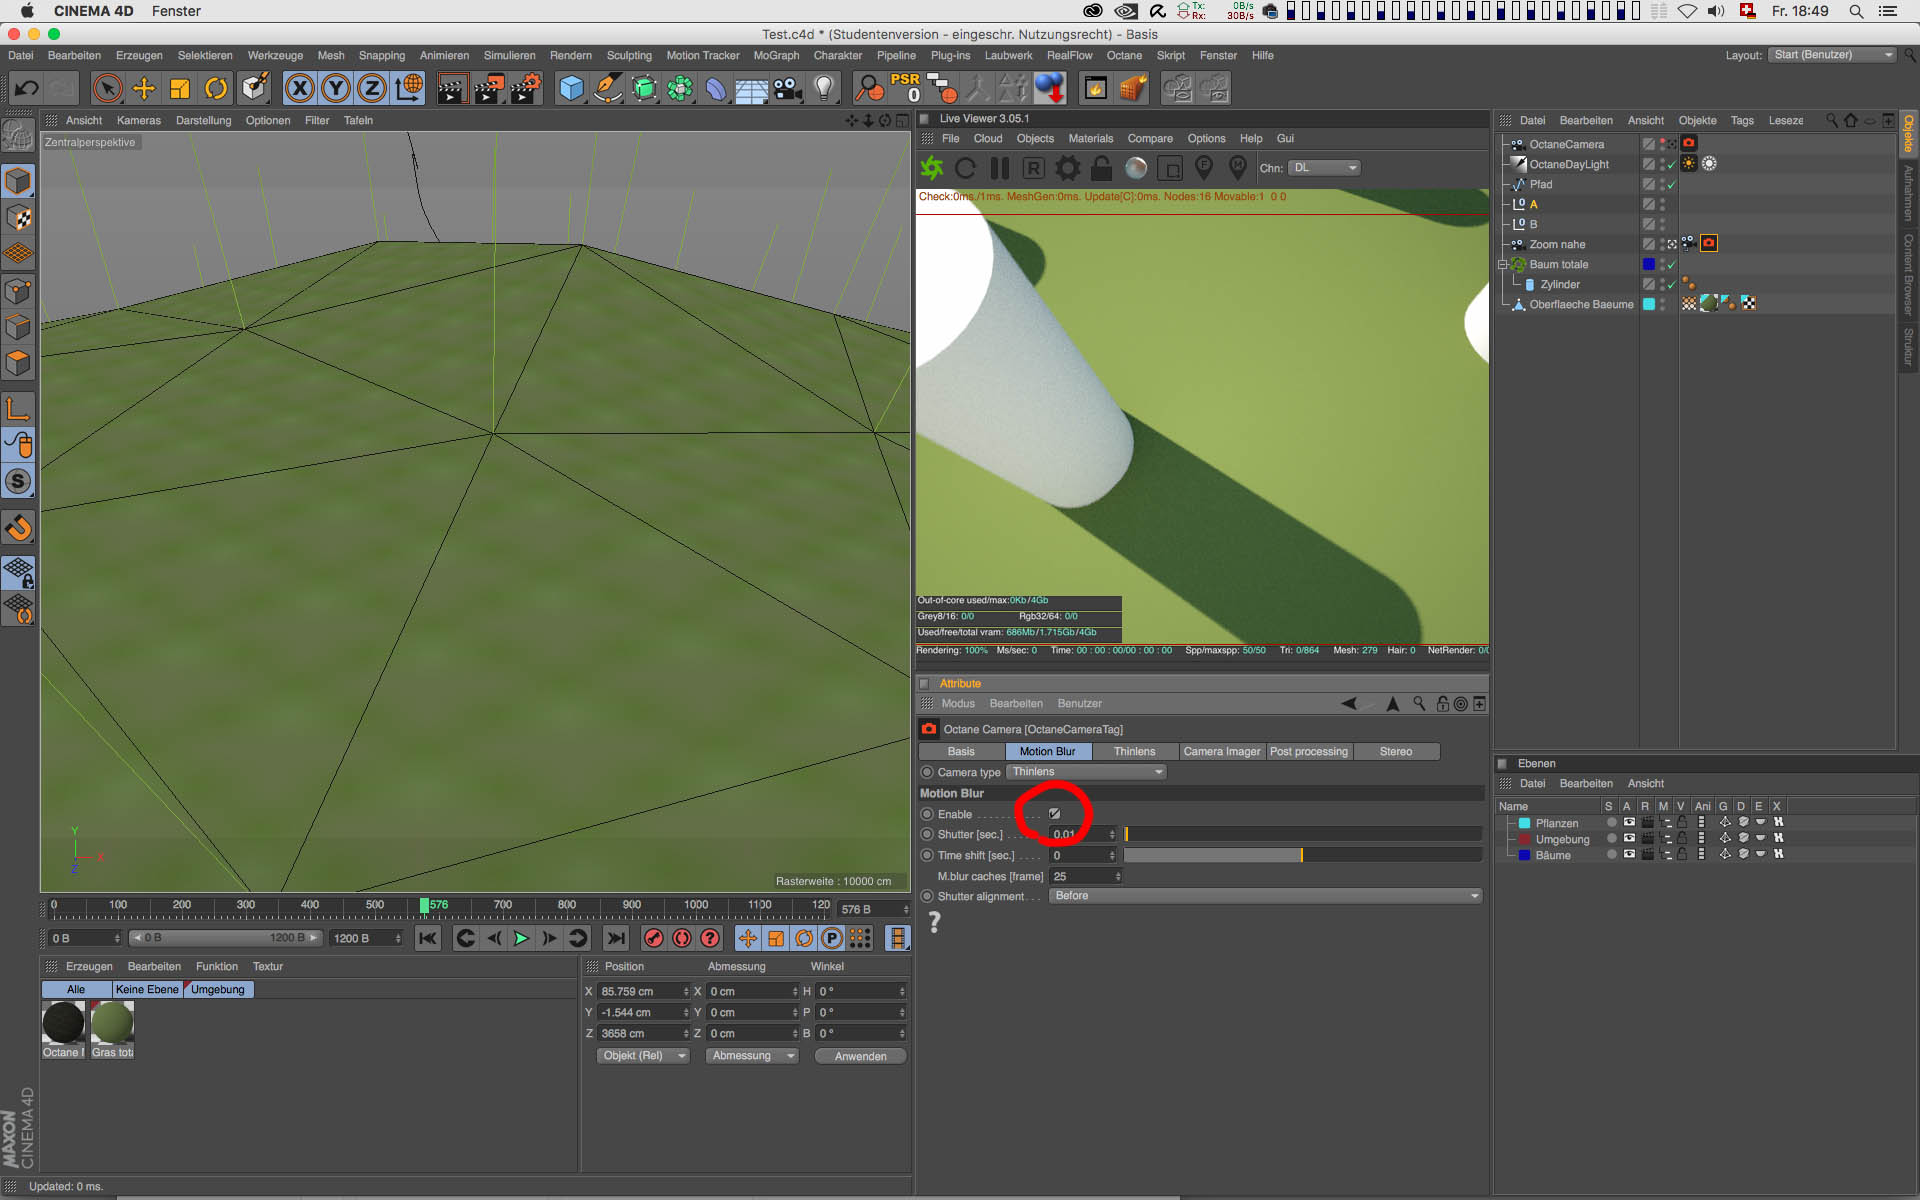Click the Light object icon
Screen dimensions: 1920x1200
[824, 89]
